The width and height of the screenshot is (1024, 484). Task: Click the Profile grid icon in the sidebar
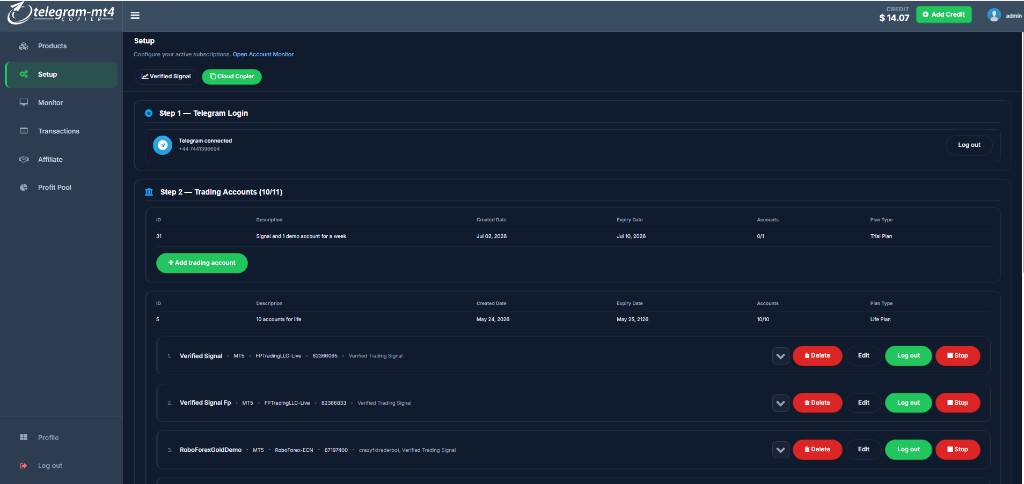click(x=24, y=438)
